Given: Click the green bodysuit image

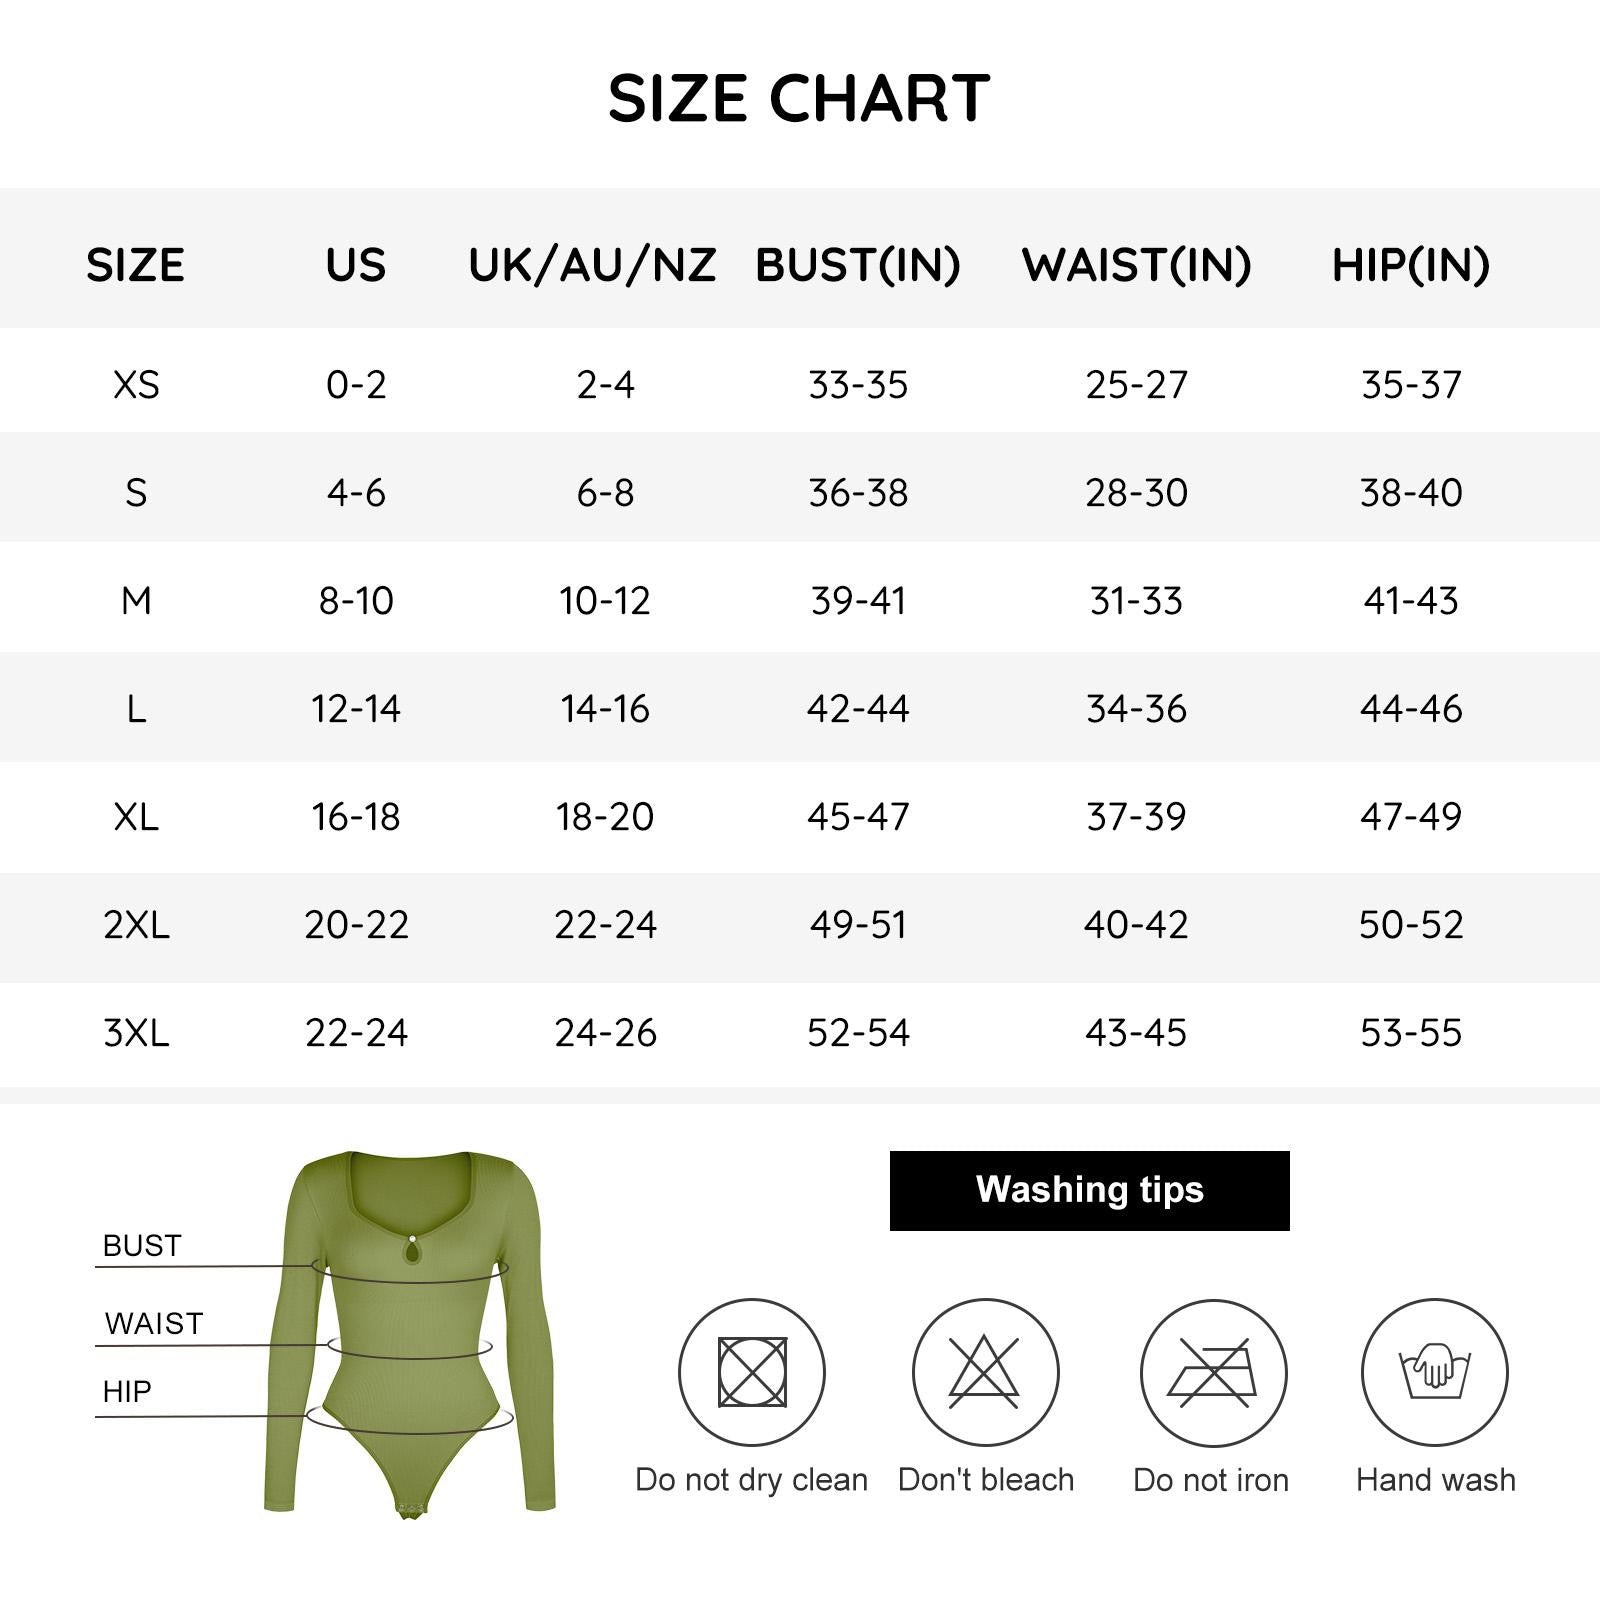Looking at the screenshot, I should pyautogui.click(x=410, y=1330).
